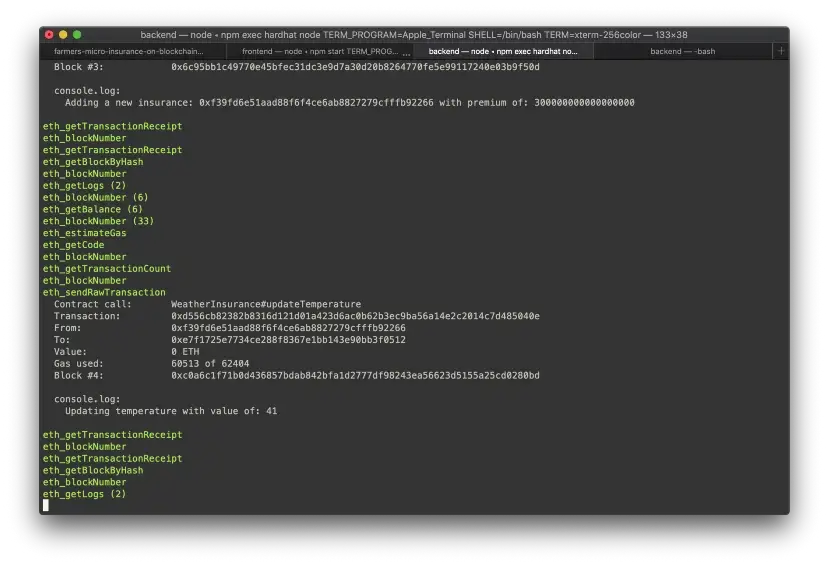Click the Block #3 hash value

(x=355, y=67)
